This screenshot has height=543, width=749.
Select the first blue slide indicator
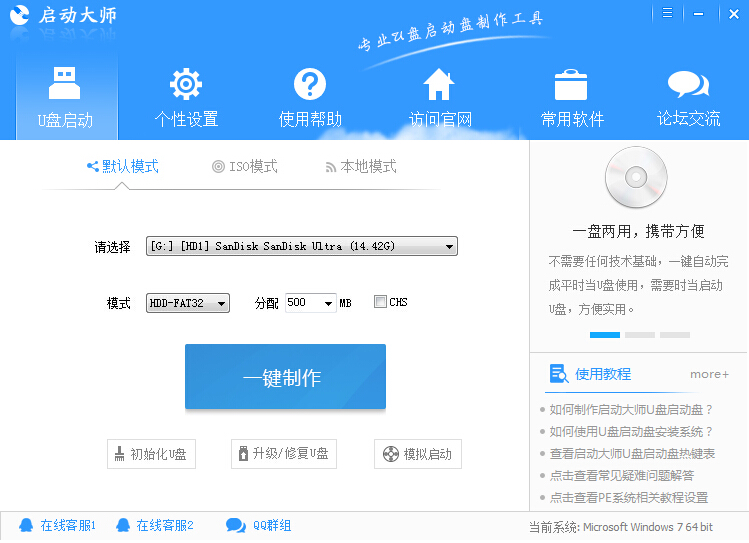[605, 335]
